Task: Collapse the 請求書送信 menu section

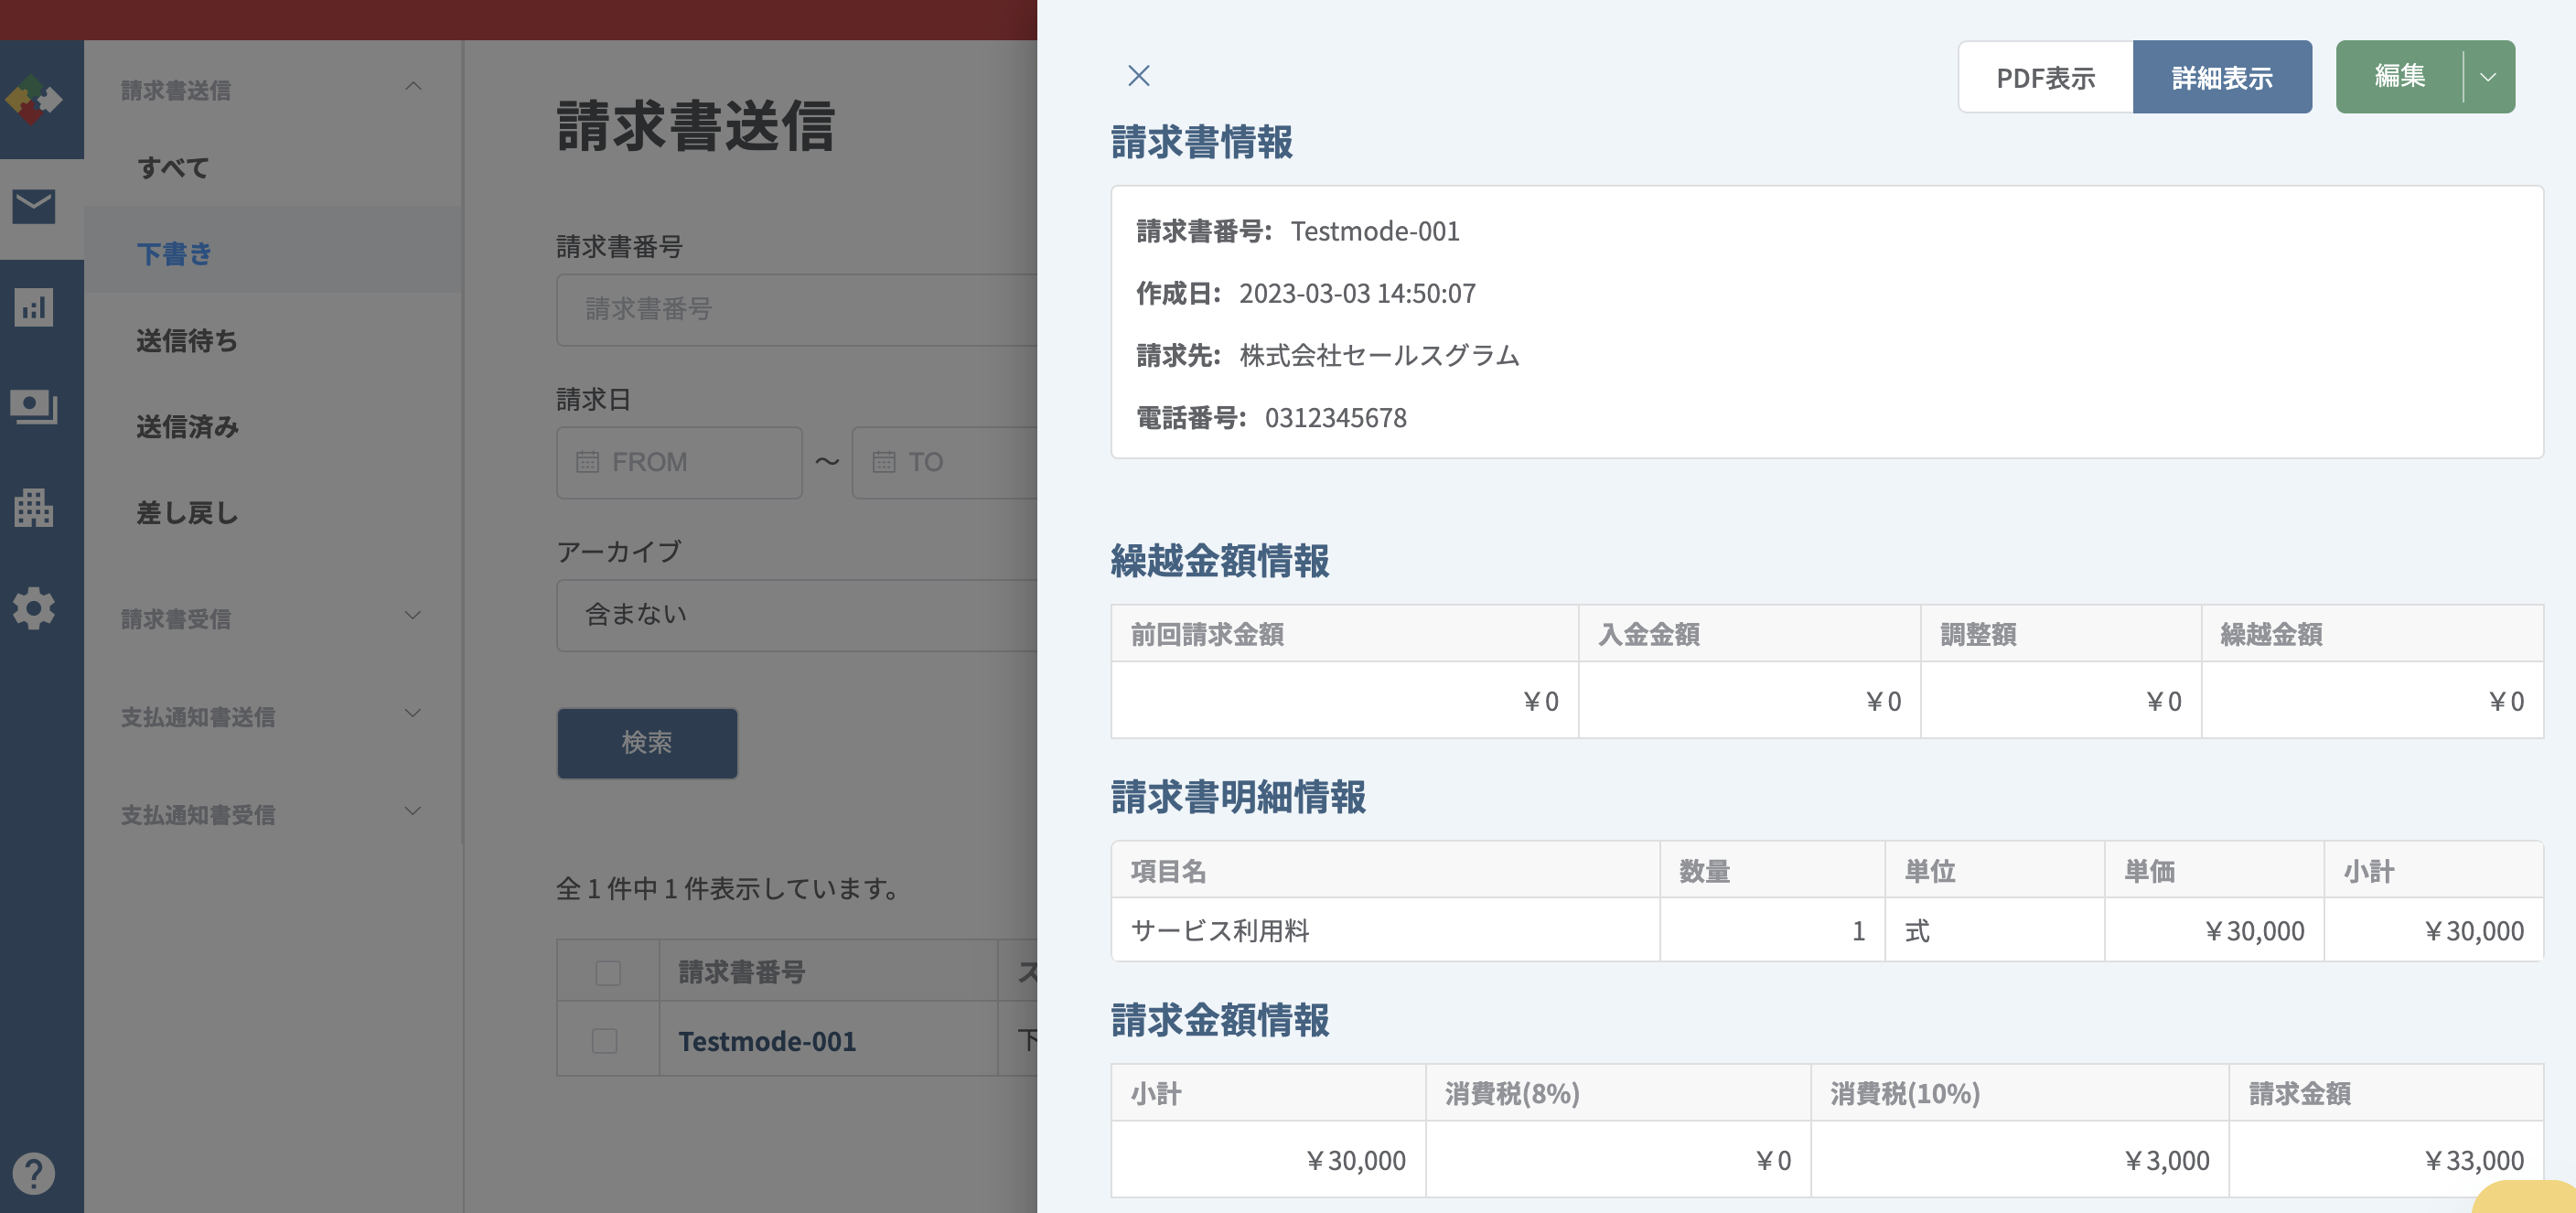Action: [x=413, y=88]
